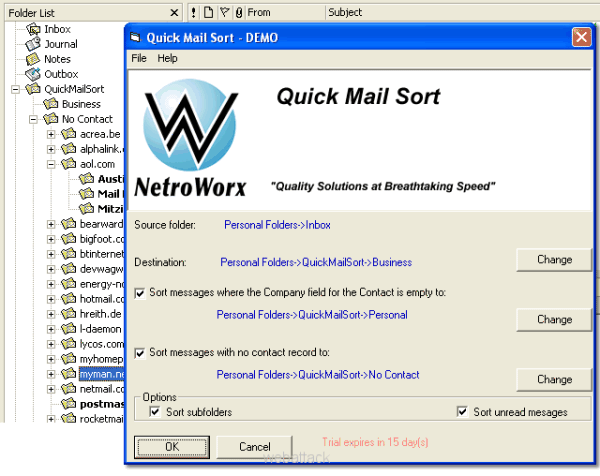Click the acrea.be folder icon
The image size is (600, 476).
[x=69, y=134]
